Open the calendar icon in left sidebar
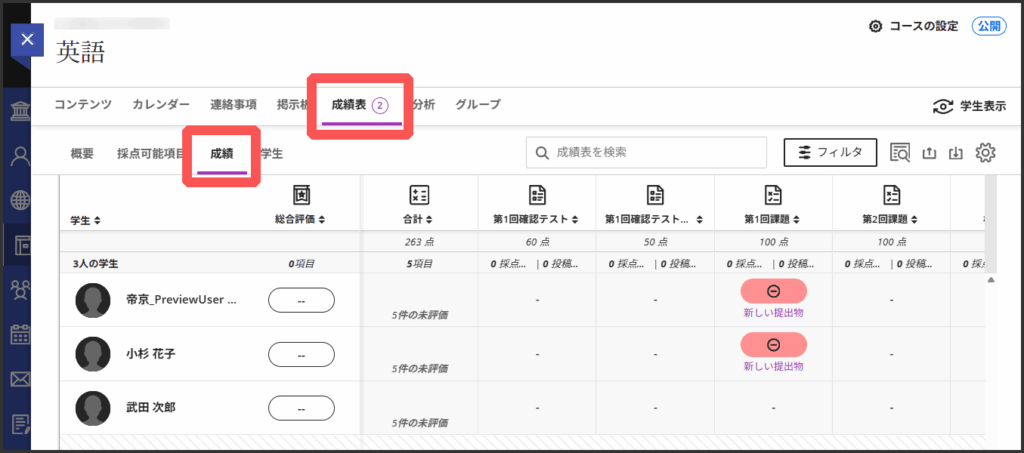 tap(19, 335)
